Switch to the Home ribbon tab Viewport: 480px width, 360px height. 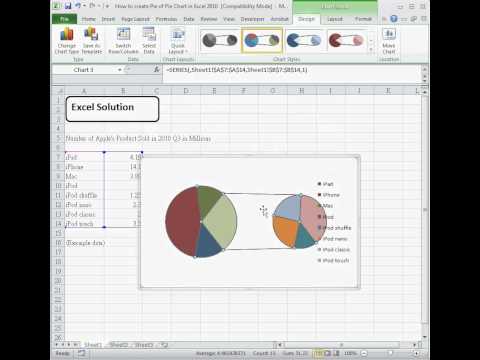click(x=89, y=19)
